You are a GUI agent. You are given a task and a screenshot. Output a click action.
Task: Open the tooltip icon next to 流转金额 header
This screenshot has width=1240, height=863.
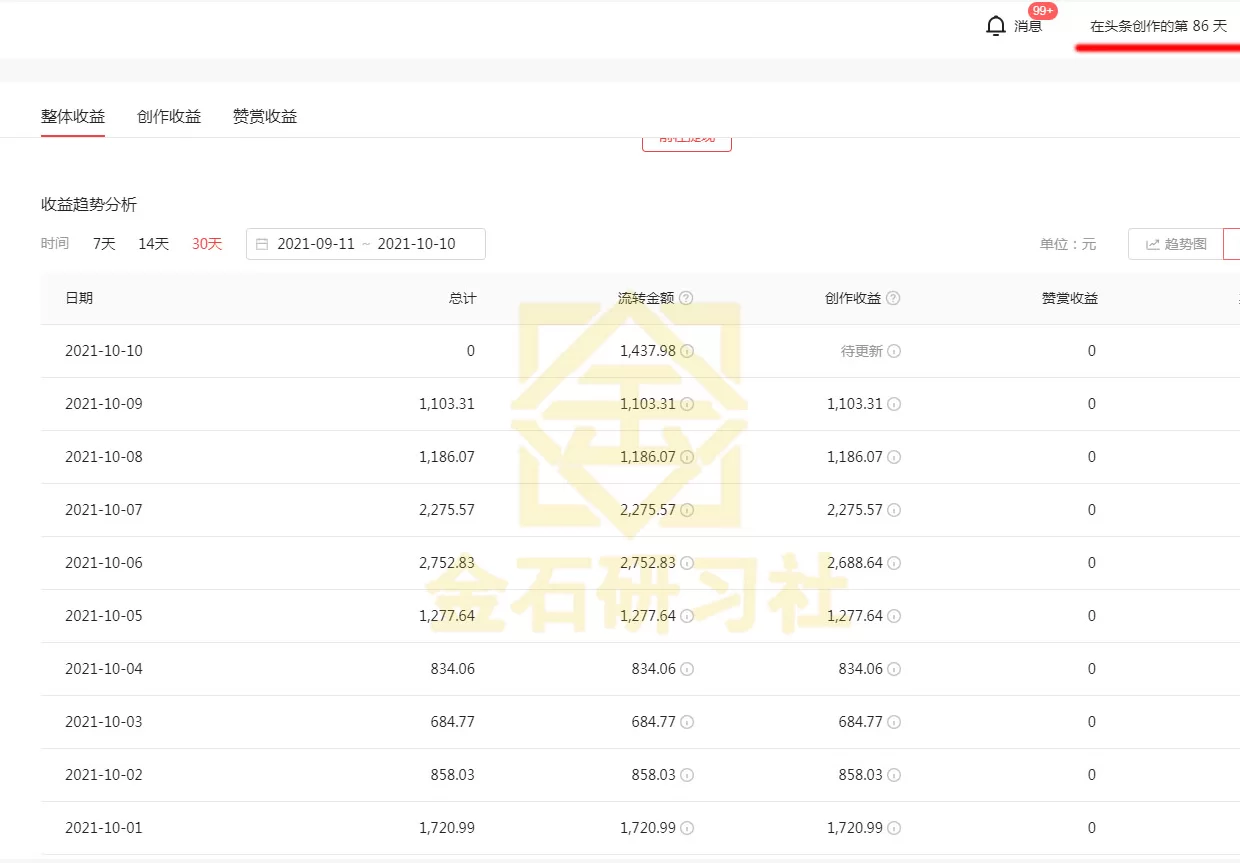click(684, 297)
